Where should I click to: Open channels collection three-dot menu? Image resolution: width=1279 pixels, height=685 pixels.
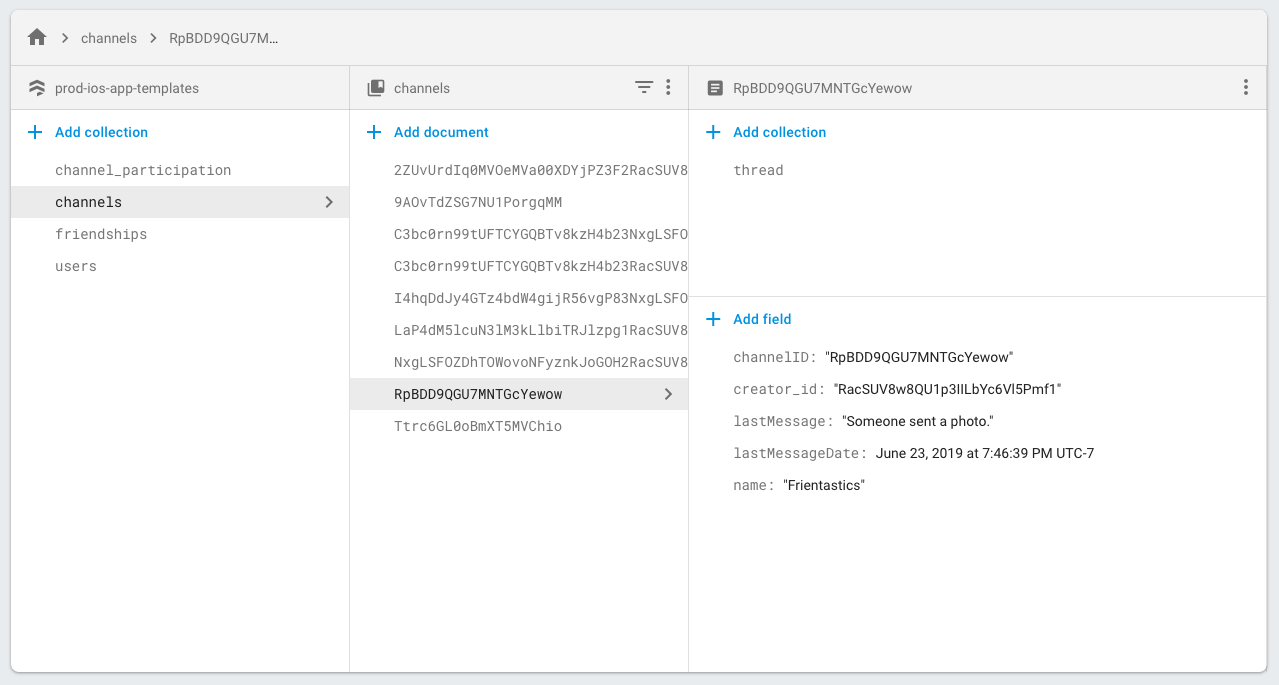[668, 88]
